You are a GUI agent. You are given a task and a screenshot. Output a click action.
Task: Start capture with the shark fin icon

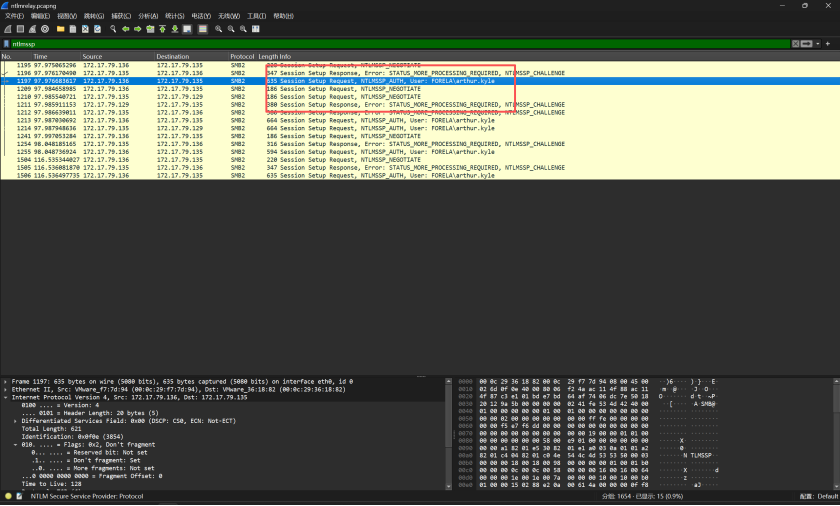pos(7,29)
